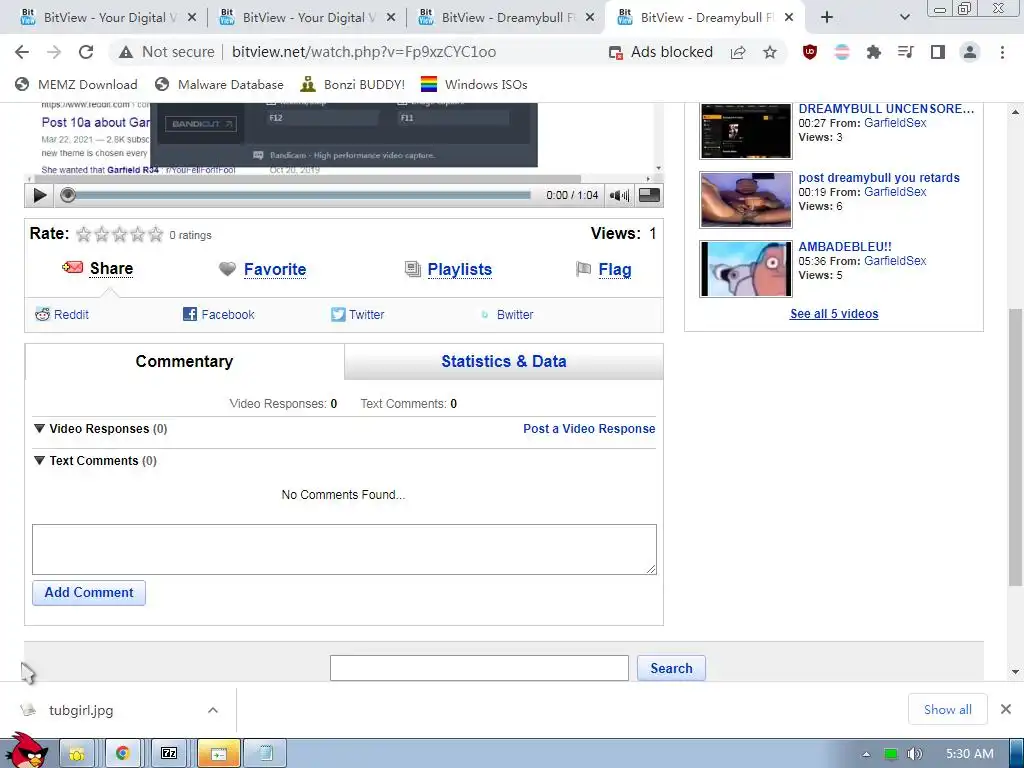Share the video on Twitter
This screenshot has width=1024, height=768.
pyautogui.click(x=357, y=314)
